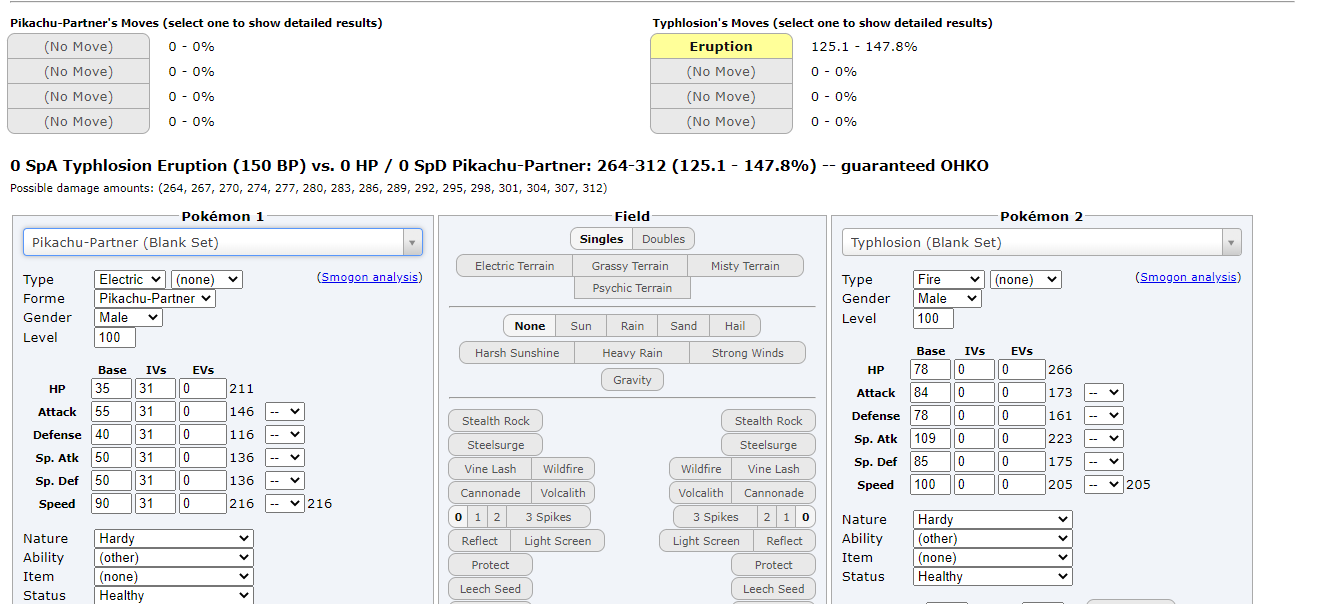Set weather to Heavy Rain
This screenshot has width=1320, height=604.
coord(632,353)
